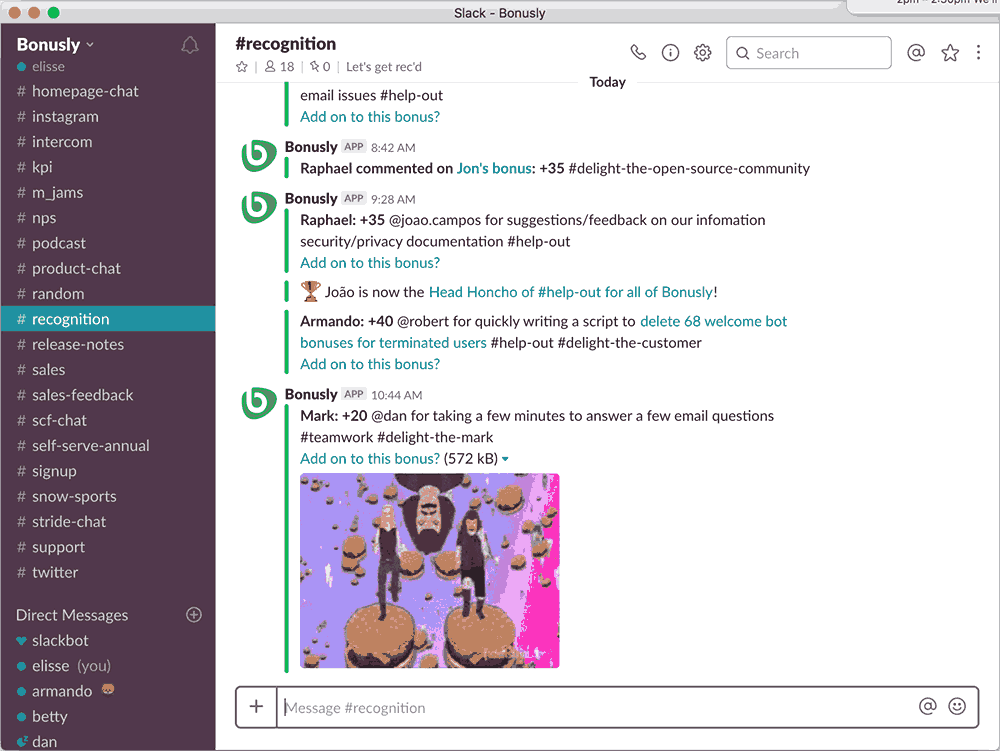
Task: View the 18 channel members
Action: click(x=279, y=67)
